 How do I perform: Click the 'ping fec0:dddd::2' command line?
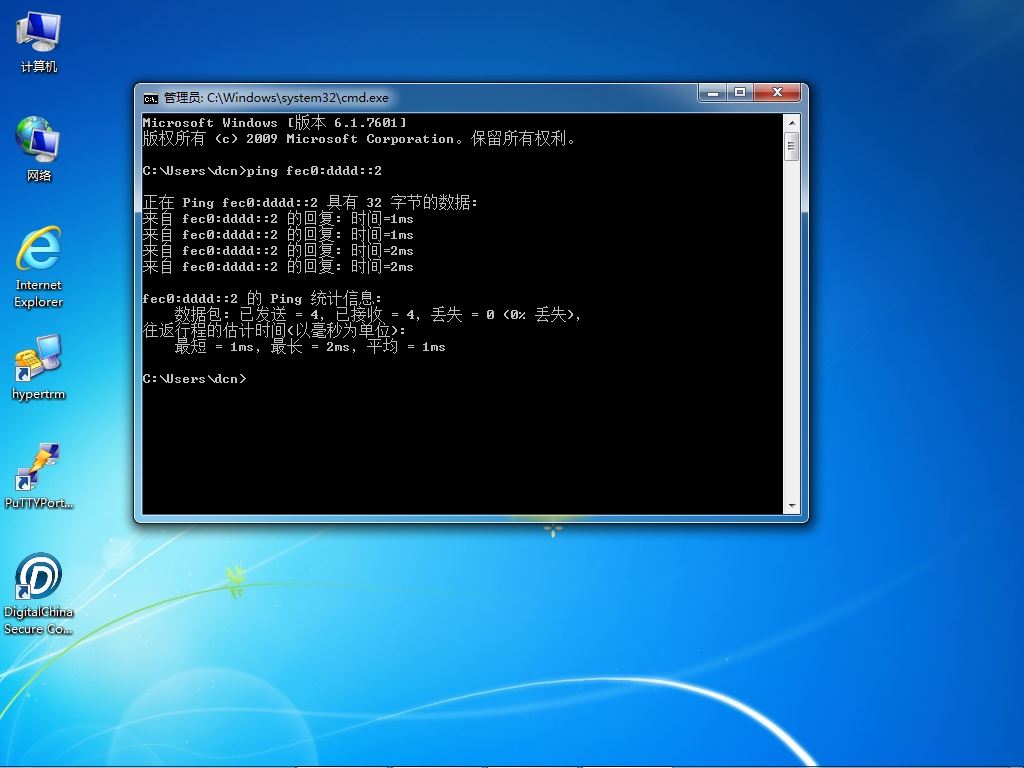click(262, 171)
